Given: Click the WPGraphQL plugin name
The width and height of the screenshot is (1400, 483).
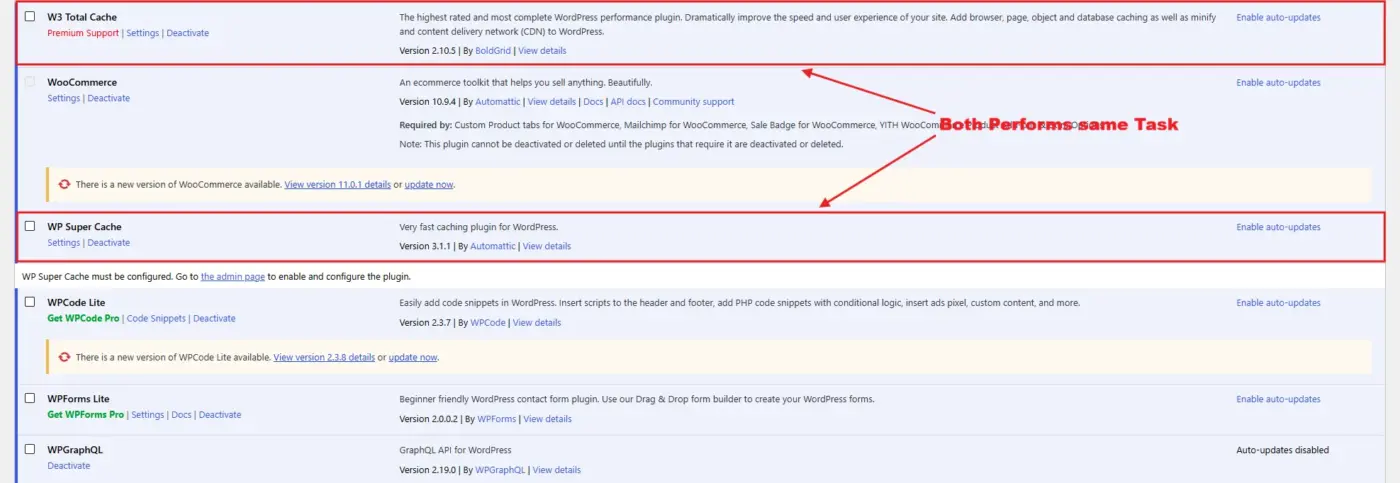Looking at the screenshot, I should point(75,449).
